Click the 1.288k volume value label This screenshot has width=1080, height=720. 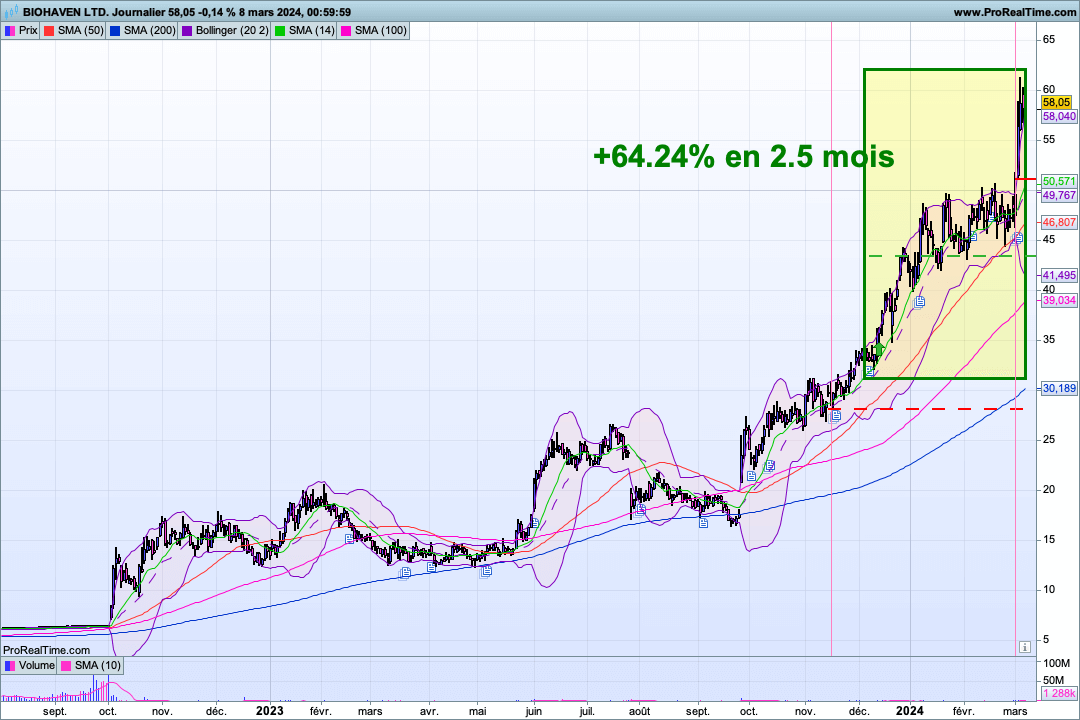click(1059, 692)
